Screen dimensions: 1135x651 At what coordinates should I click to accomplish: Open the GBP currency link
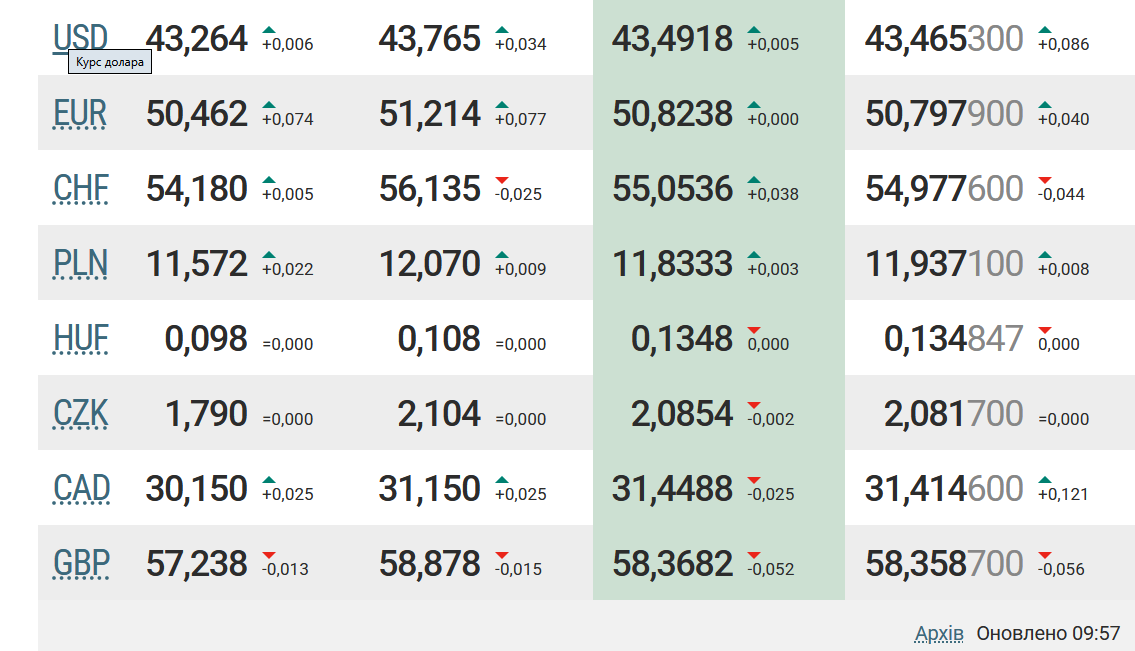click(x=81, y=563)
